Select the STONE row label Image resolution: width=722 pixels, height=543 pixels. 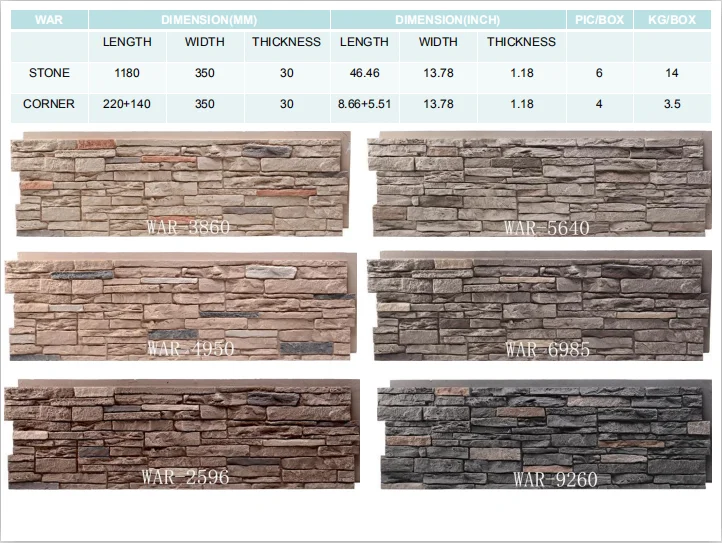coord(49,73)
